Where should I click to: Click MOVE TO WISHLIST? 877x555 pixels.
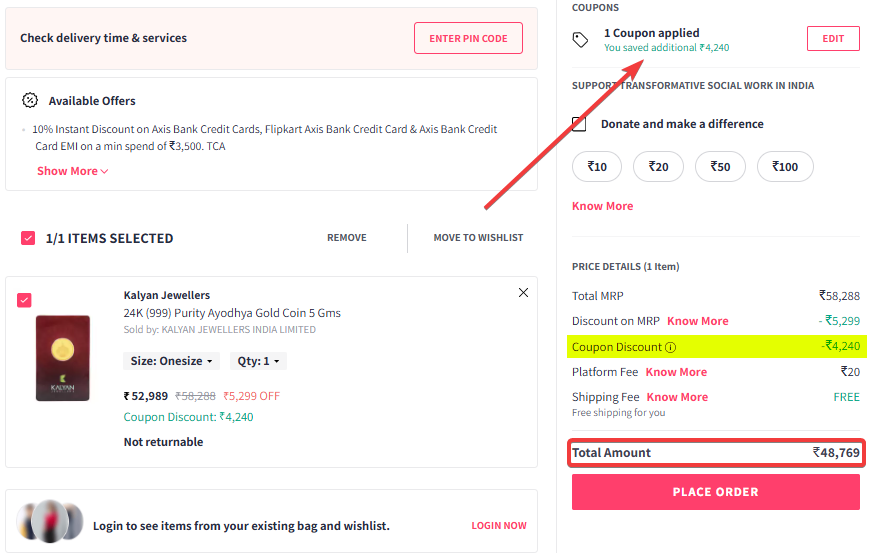point(478,238)
